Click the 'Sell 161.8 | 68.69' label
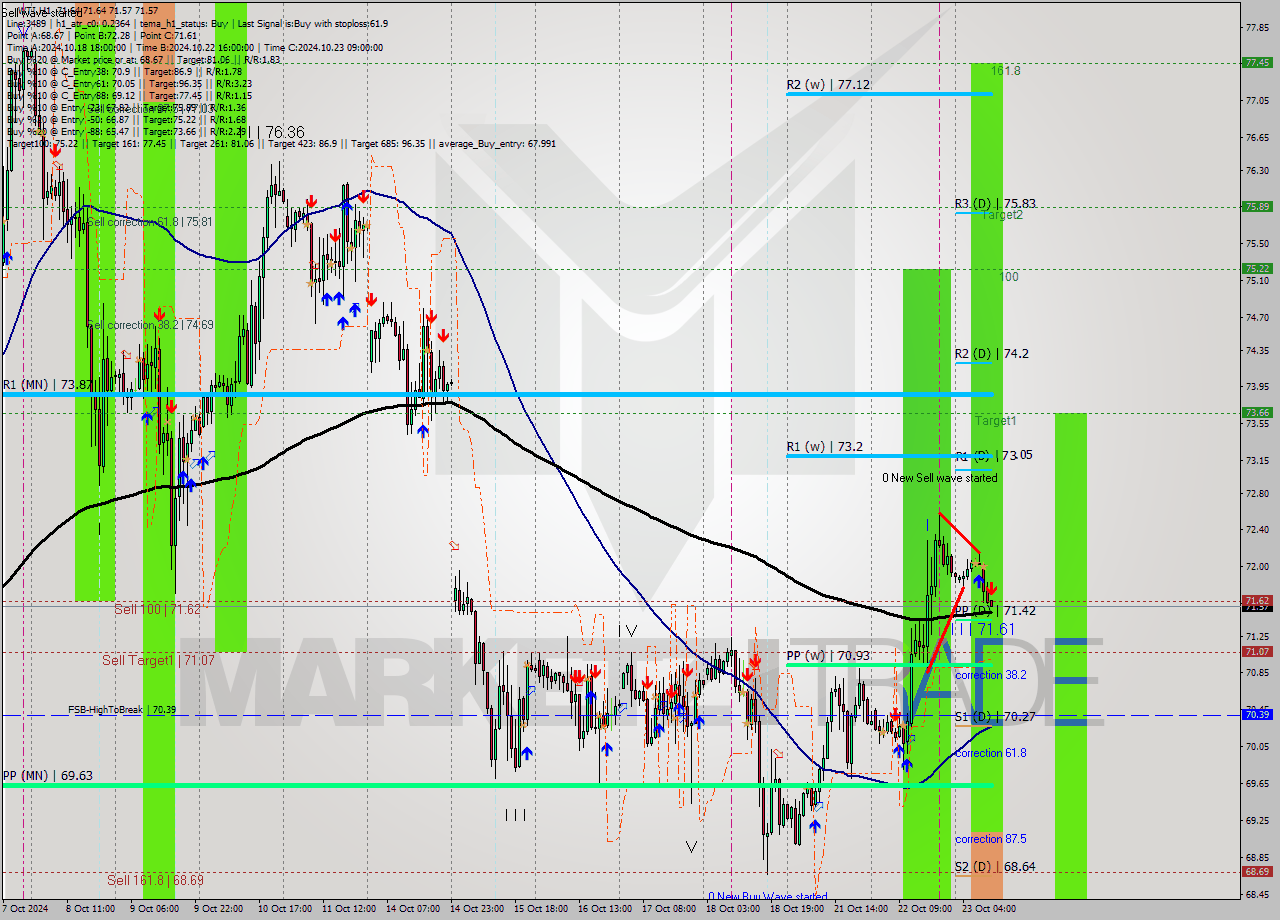 (155, 880)
